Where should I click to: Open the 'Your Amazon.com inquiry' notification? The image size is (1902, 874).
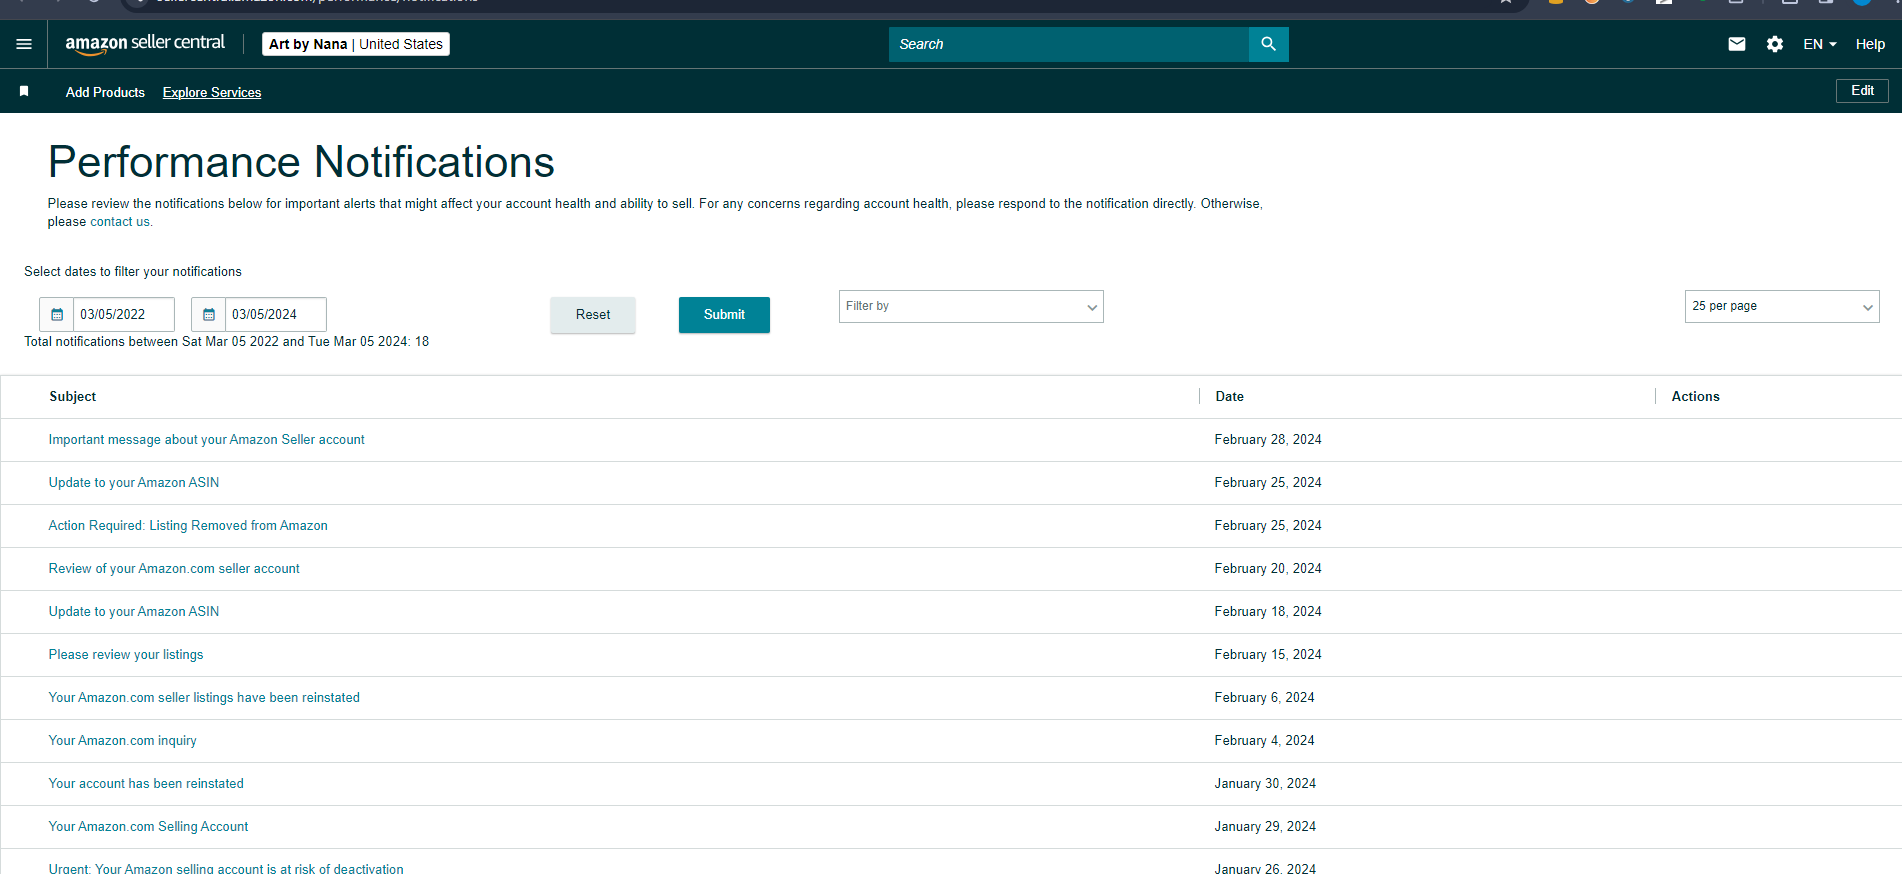[x=123, y=741]
